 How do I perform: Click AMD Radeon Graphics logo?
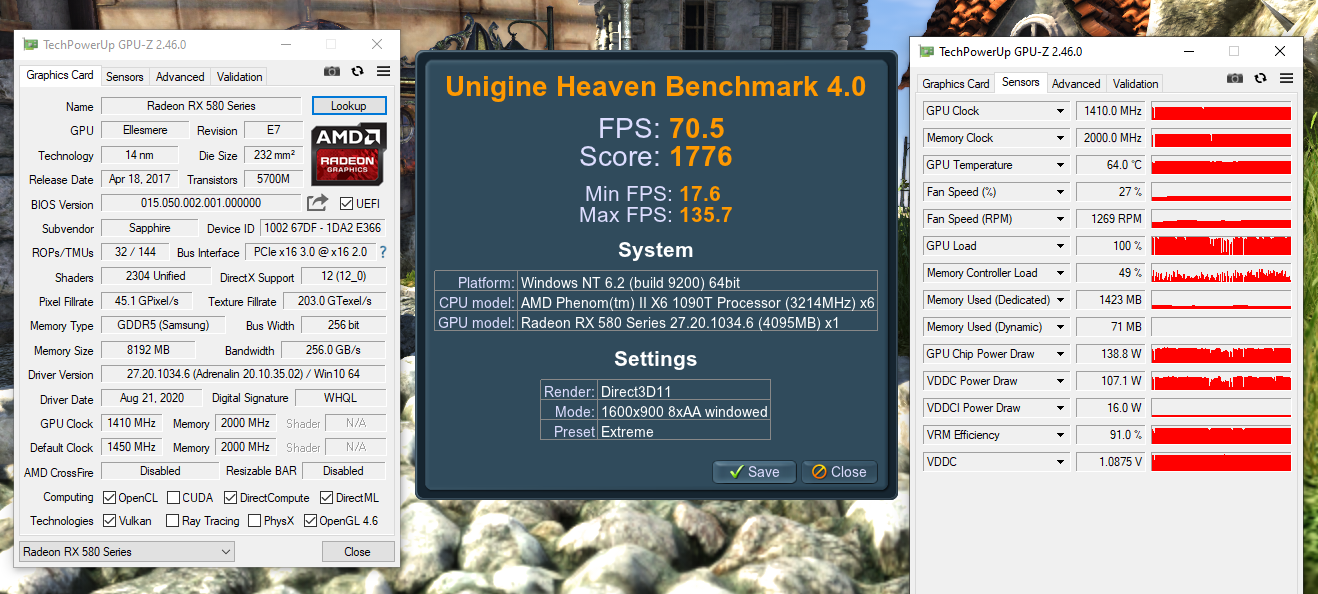(349, 154)
